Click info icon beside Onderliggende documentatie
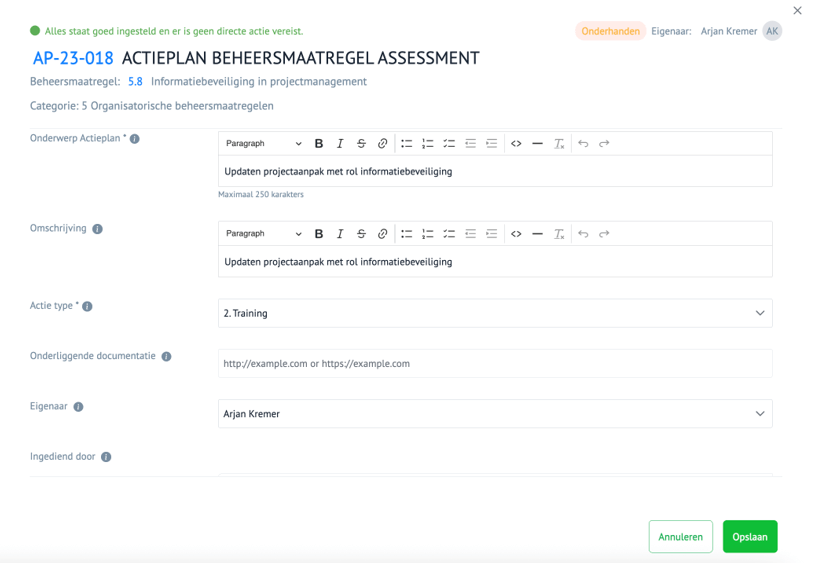 166,356
